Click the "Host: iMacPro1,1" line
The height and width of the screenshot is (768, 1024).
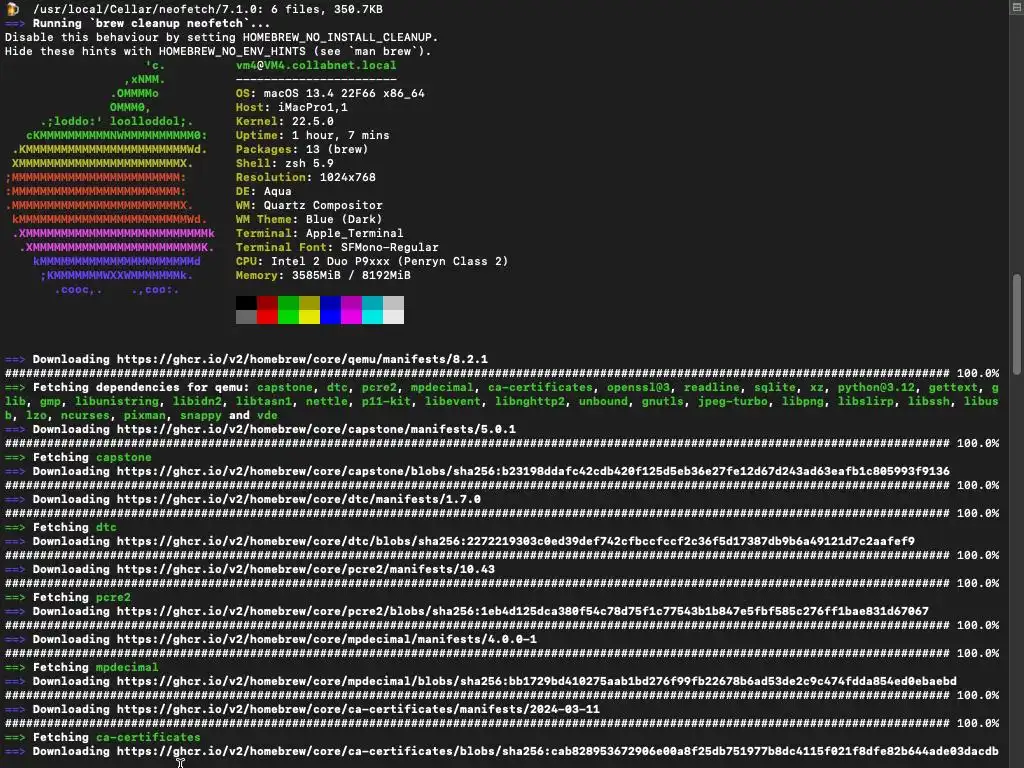(292, 107)
